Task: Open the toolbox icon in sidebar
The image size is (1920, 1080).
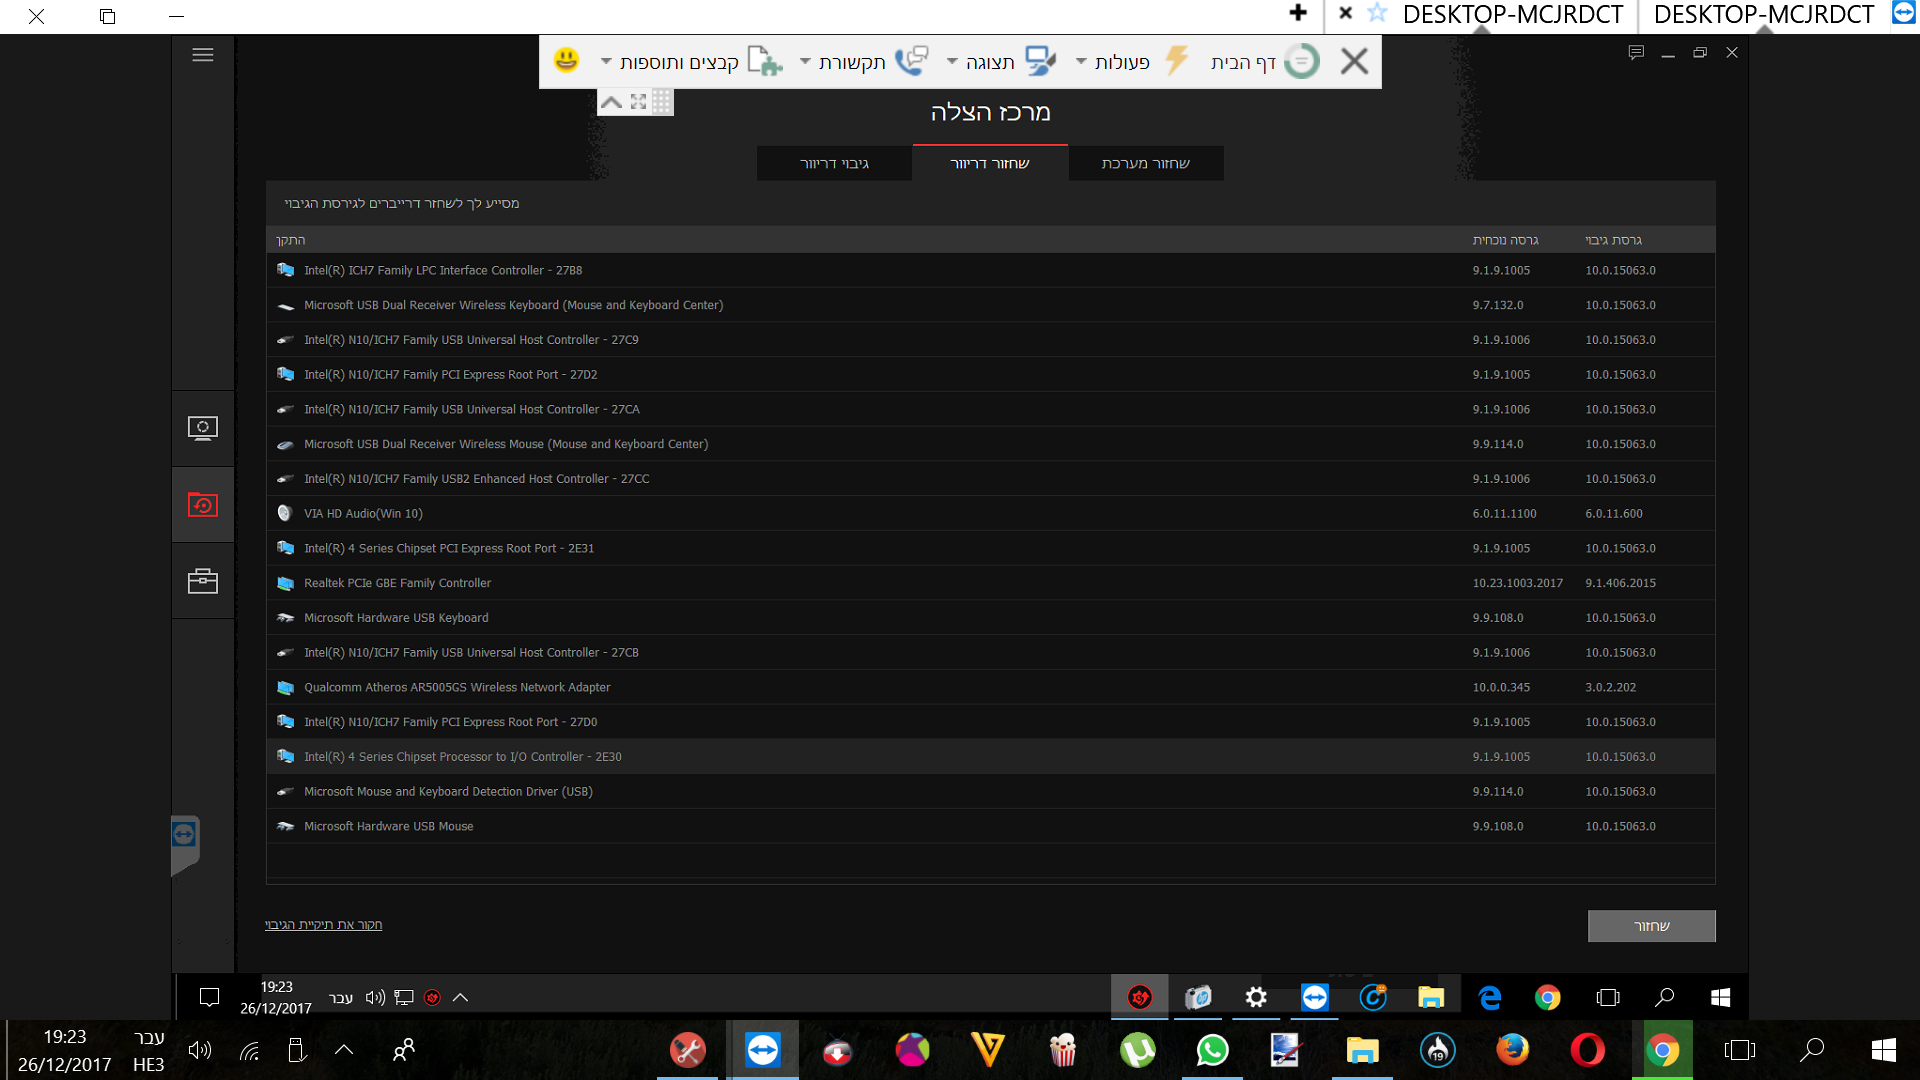Action: (x=203, y=581)
